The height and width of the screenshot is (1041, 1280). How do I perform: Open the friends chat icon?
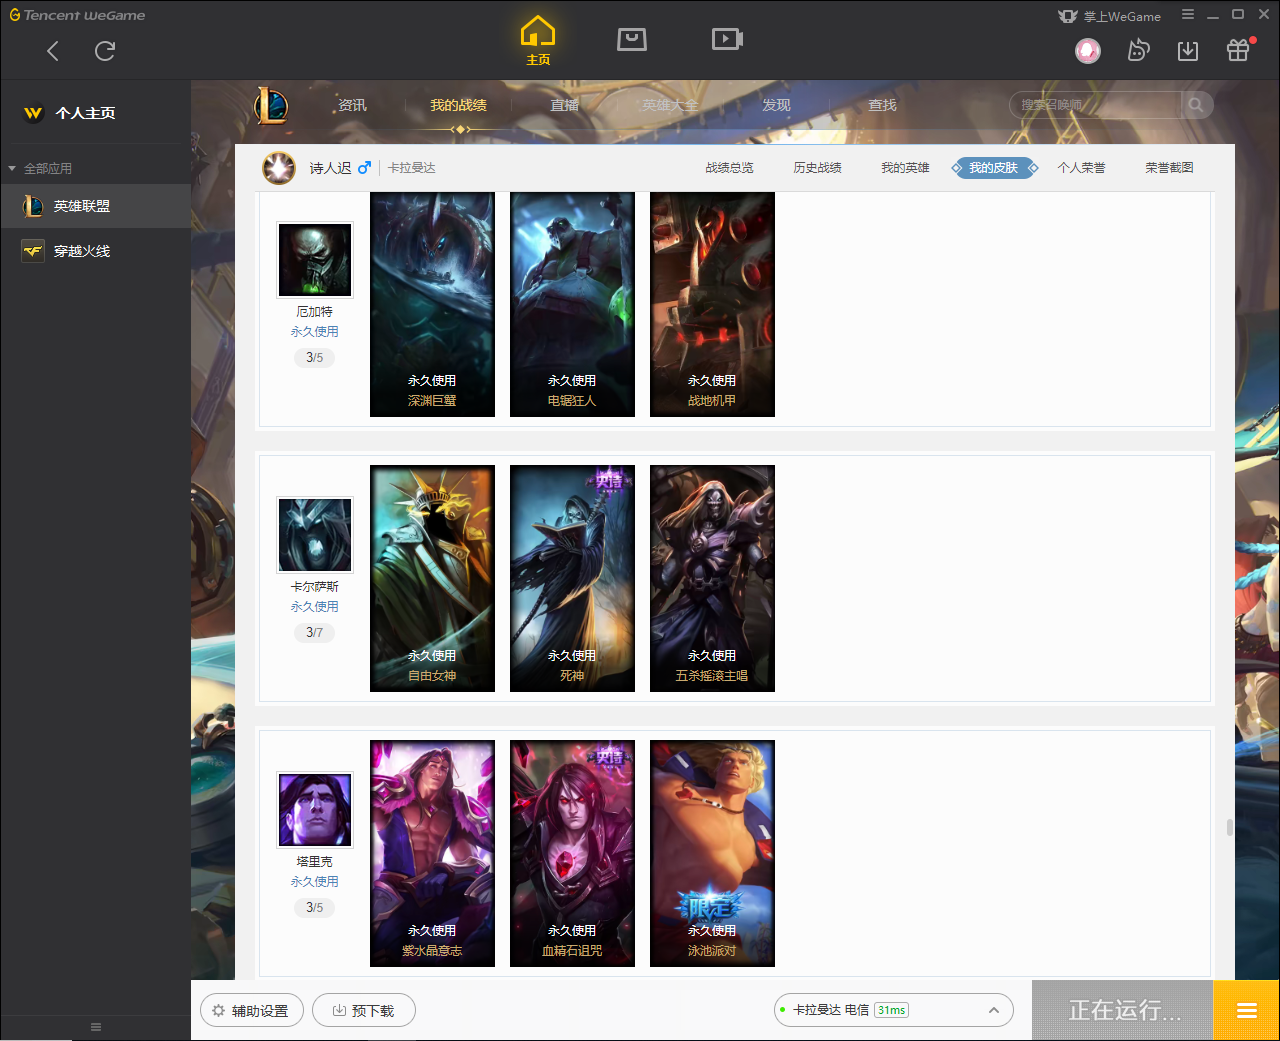1138,50
